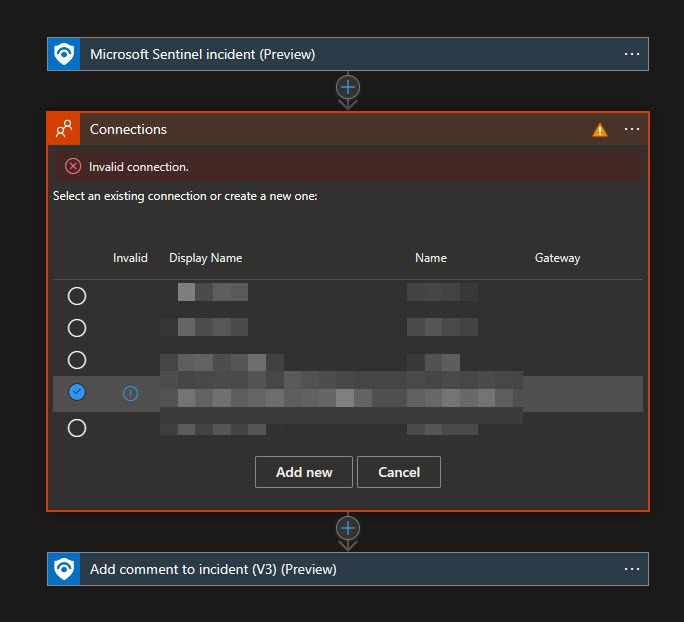The height and width of the screenshot is (622, 684).
Task: Click the Invalid column header
Action: point(130,258)
